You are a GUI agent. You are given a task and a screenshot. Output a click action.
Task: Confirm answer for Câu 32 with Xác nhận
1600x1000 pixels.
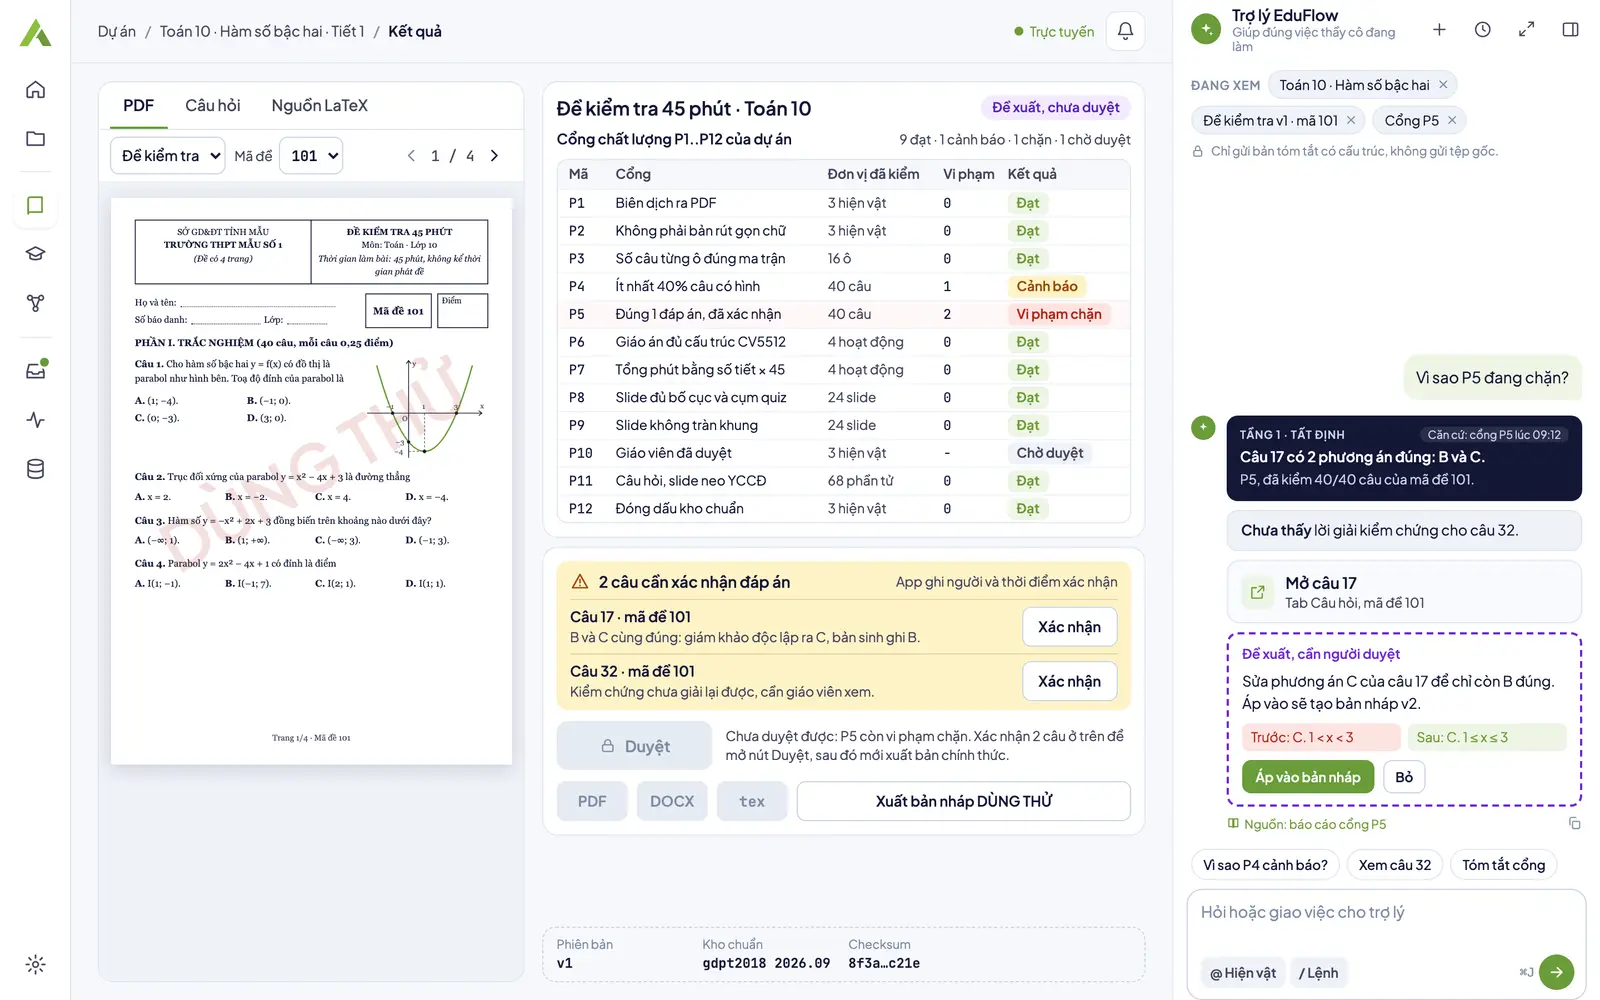click(x=1069, y=681)
